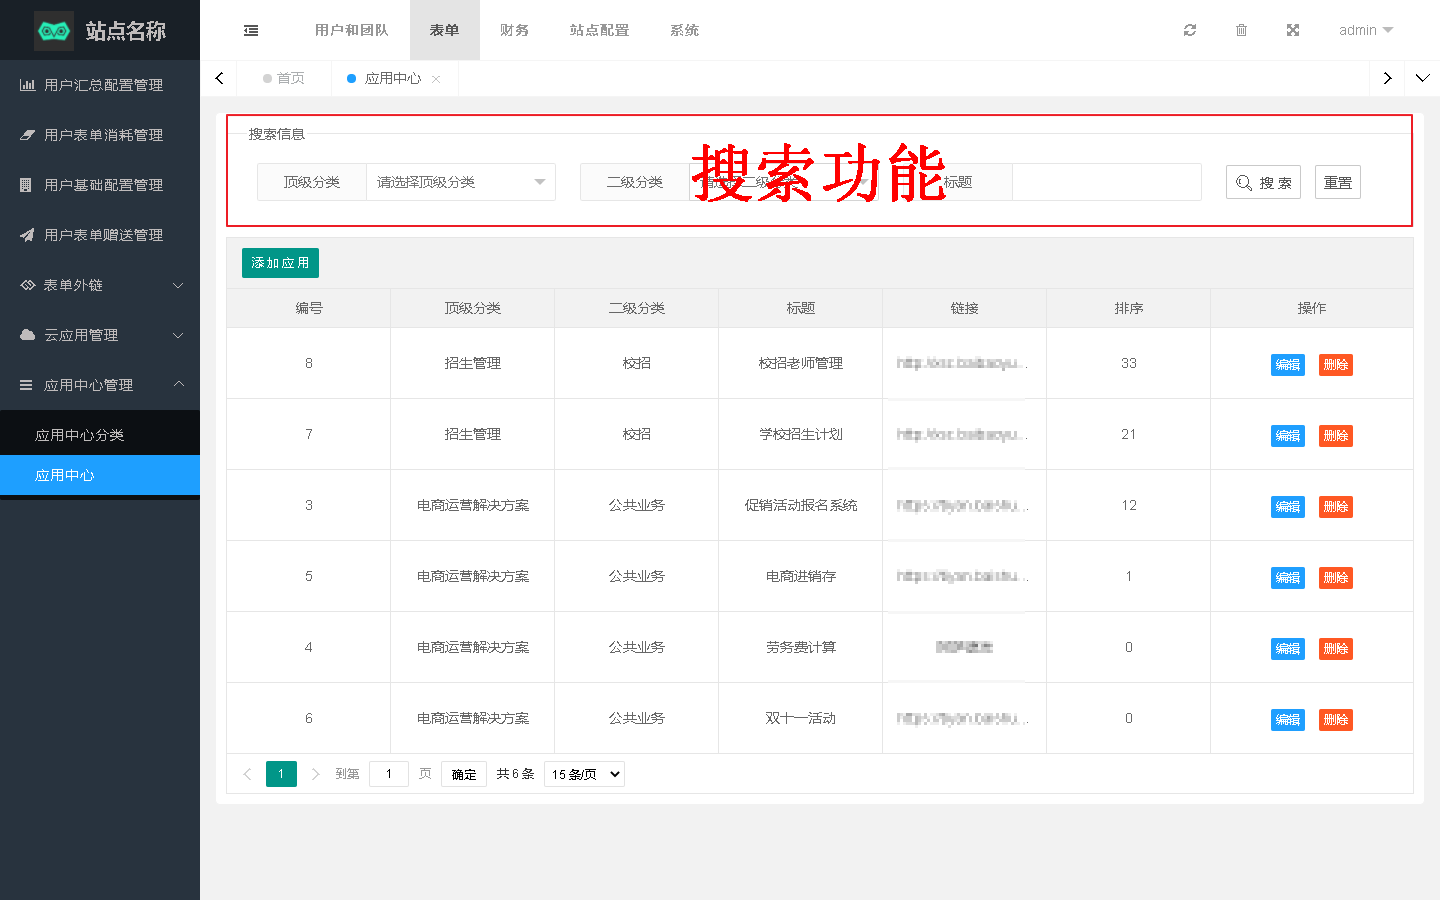
Task: Toggle fullscreen with the expand icon
Action: coord(1293,30)
